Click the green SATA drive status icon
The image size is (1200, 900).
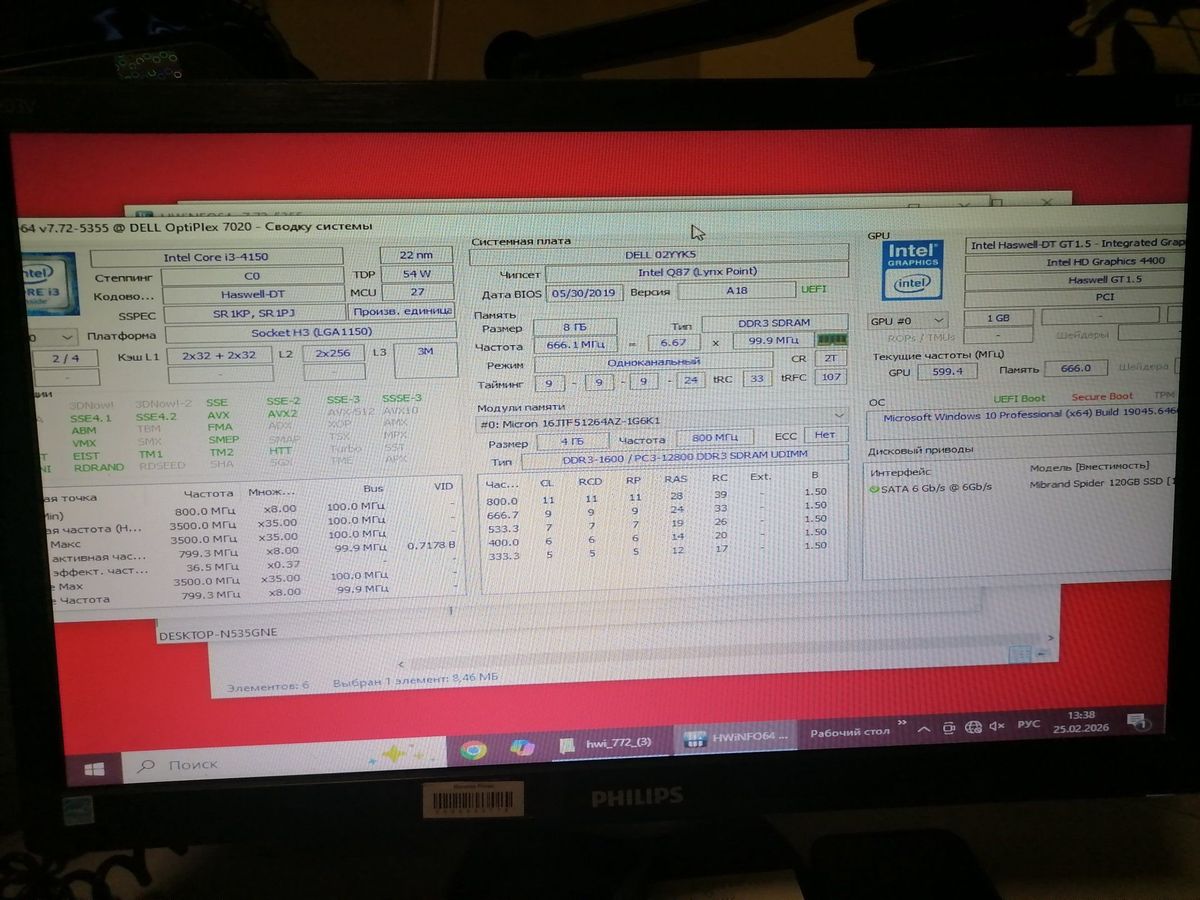(x=874, y=488)
